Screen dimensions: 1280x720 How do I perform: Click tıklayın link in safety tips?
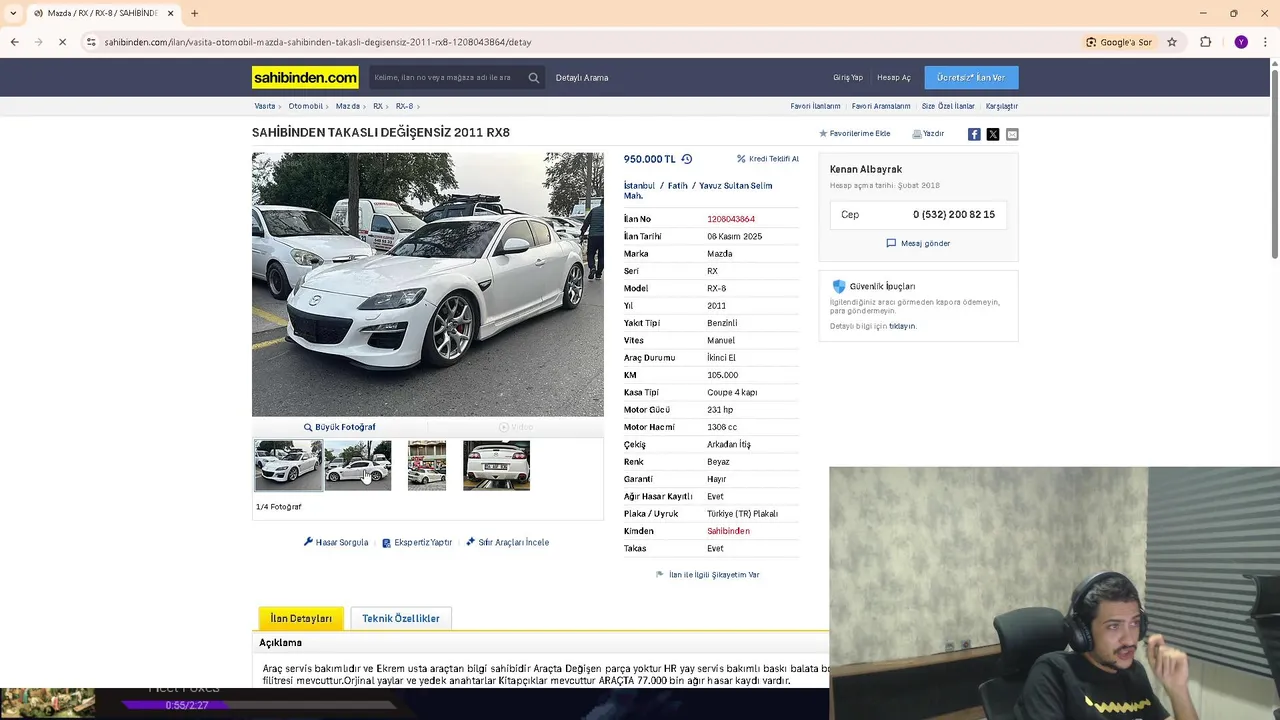[902, 326]
